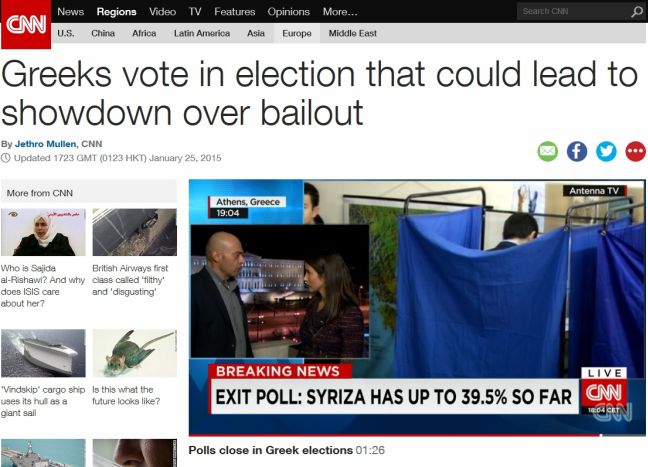Share article on Facebook
Image resolution: width=648 pixels, height=467 pixels.
[x=577, y=151]
